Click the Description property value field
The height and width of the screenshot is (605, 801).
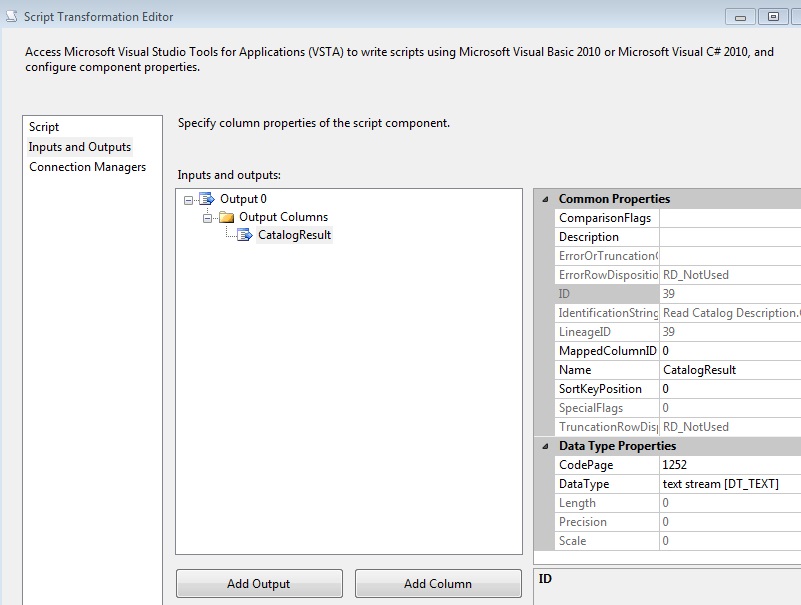tap(730, 237)
